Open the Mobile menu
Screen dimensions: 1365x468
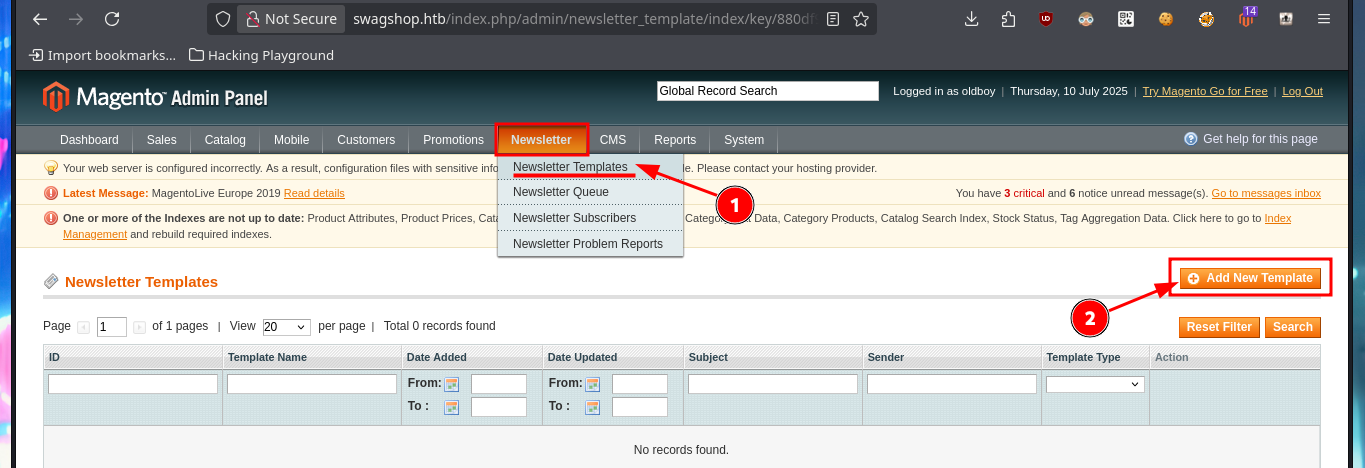[x=291, y=140]
